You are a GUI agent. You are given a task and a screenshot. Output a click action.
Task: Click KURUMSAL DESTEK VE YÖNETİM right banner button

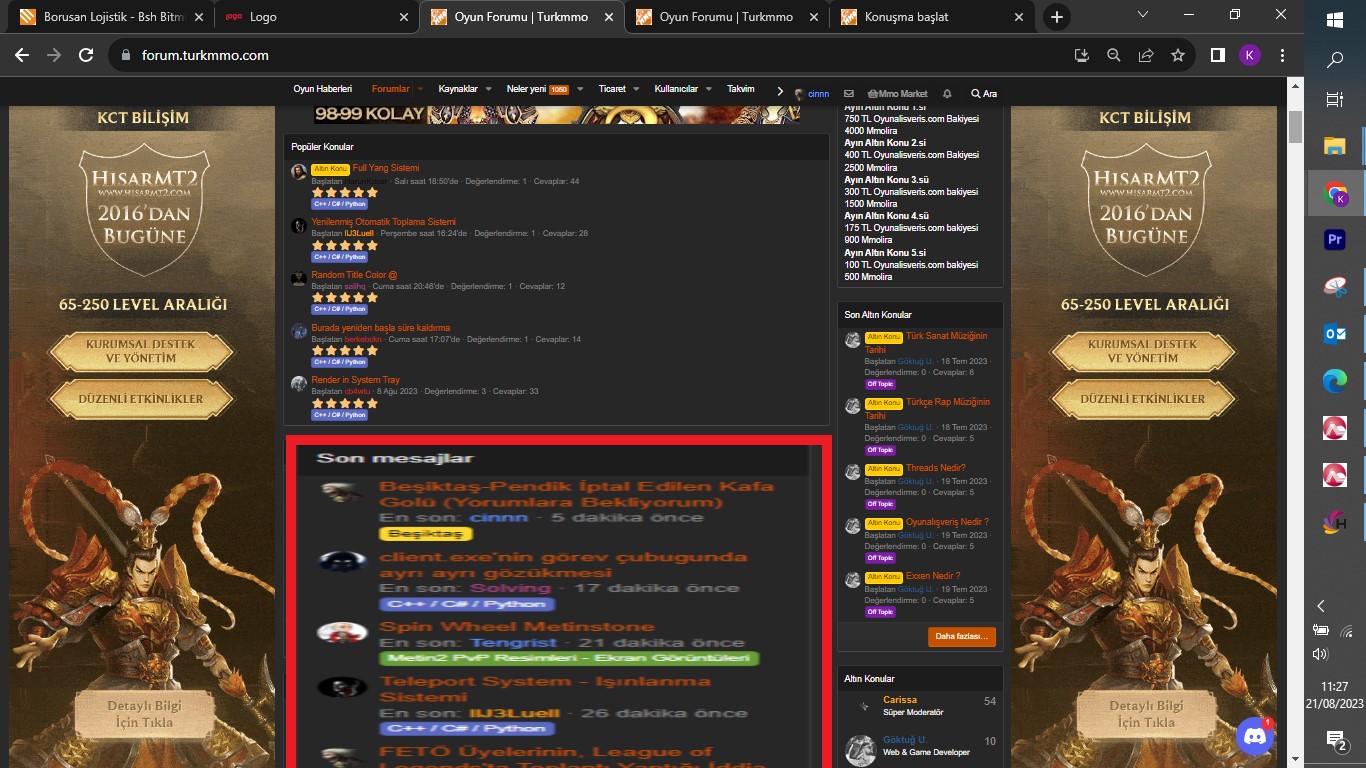[x=1142, y=351]
